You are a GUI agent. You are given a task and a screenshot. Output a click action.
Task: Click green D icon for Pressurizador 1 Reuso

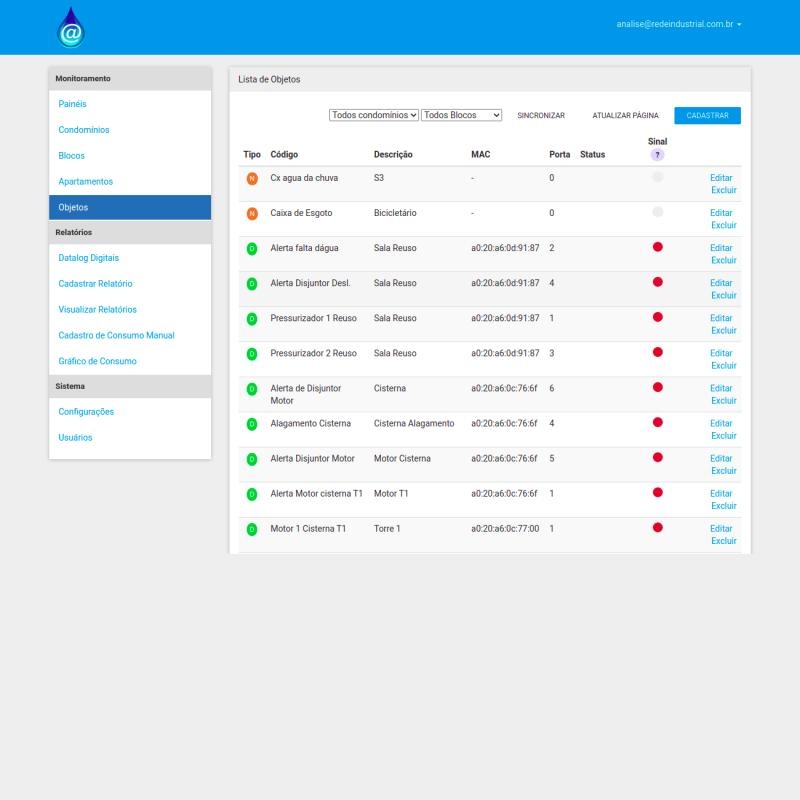pyautogui.click(x=252, y=318)
